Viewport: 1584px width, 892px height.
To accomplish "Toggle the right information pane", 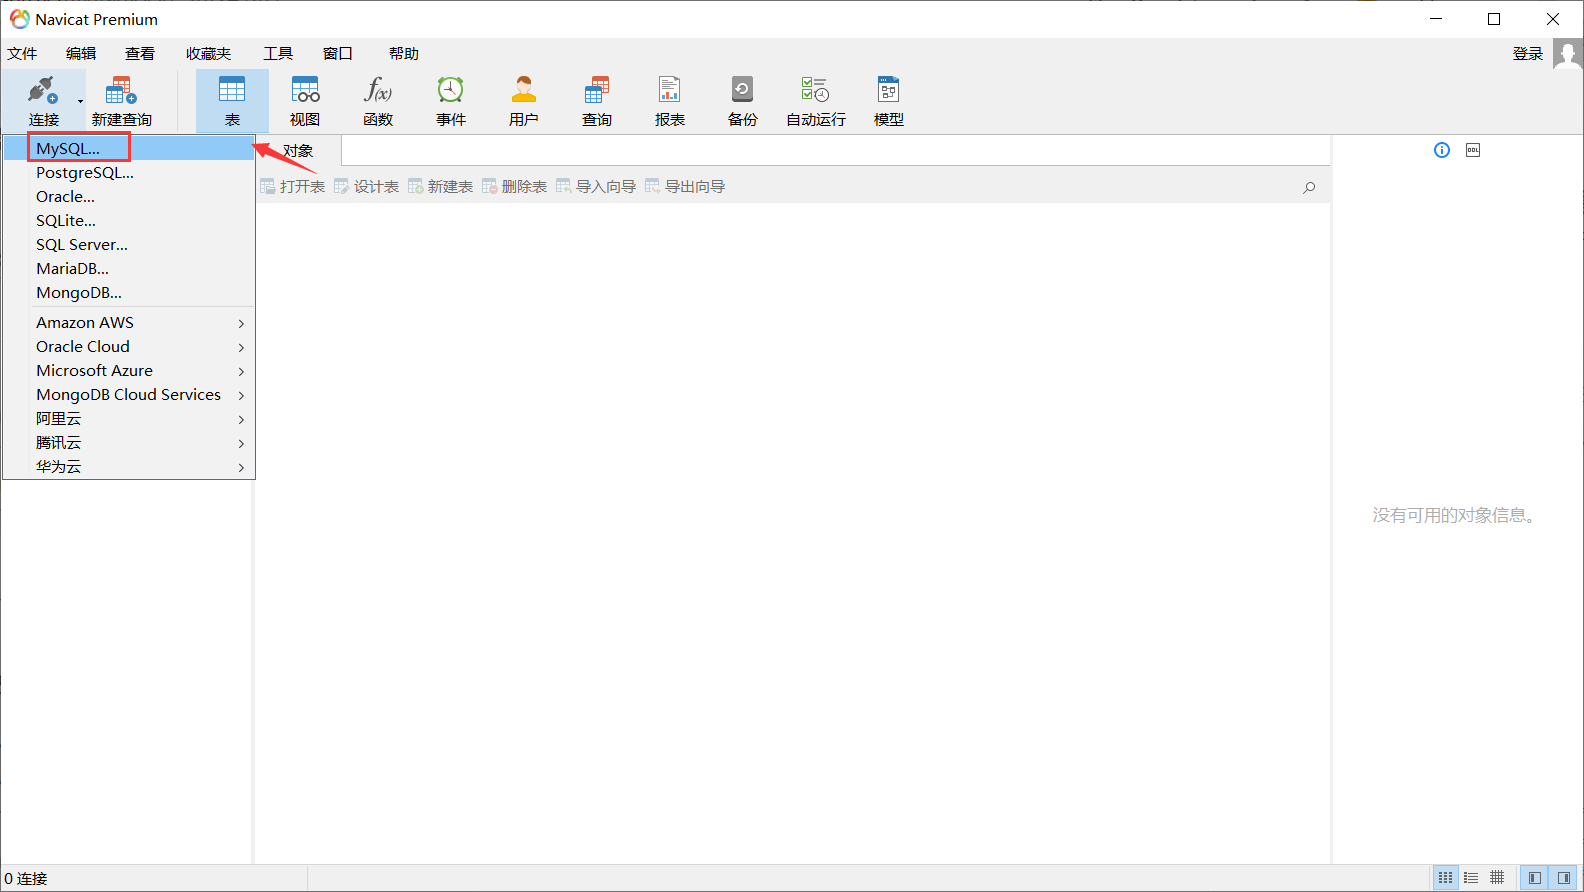I will coord(1564,877).
